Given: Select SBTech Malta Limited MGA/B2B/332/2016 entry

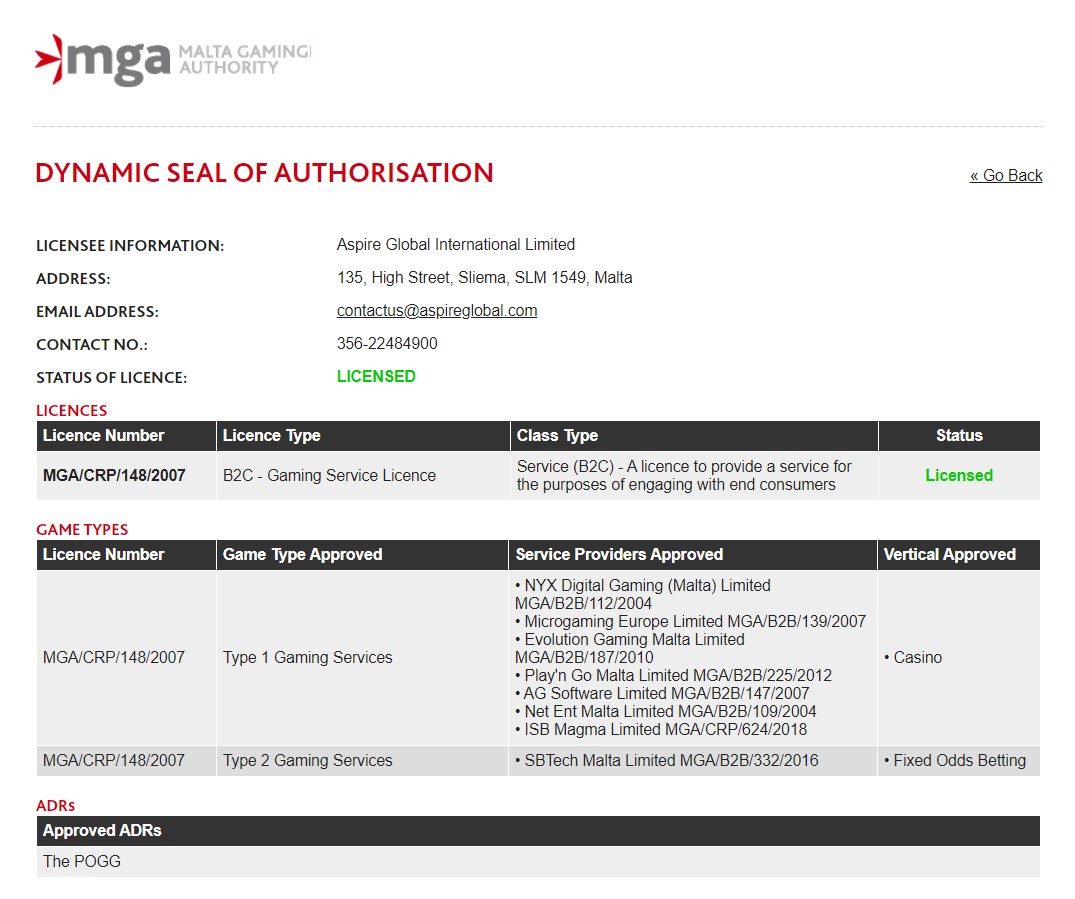Looking at the screenshot, I should [x=666, y=760].
